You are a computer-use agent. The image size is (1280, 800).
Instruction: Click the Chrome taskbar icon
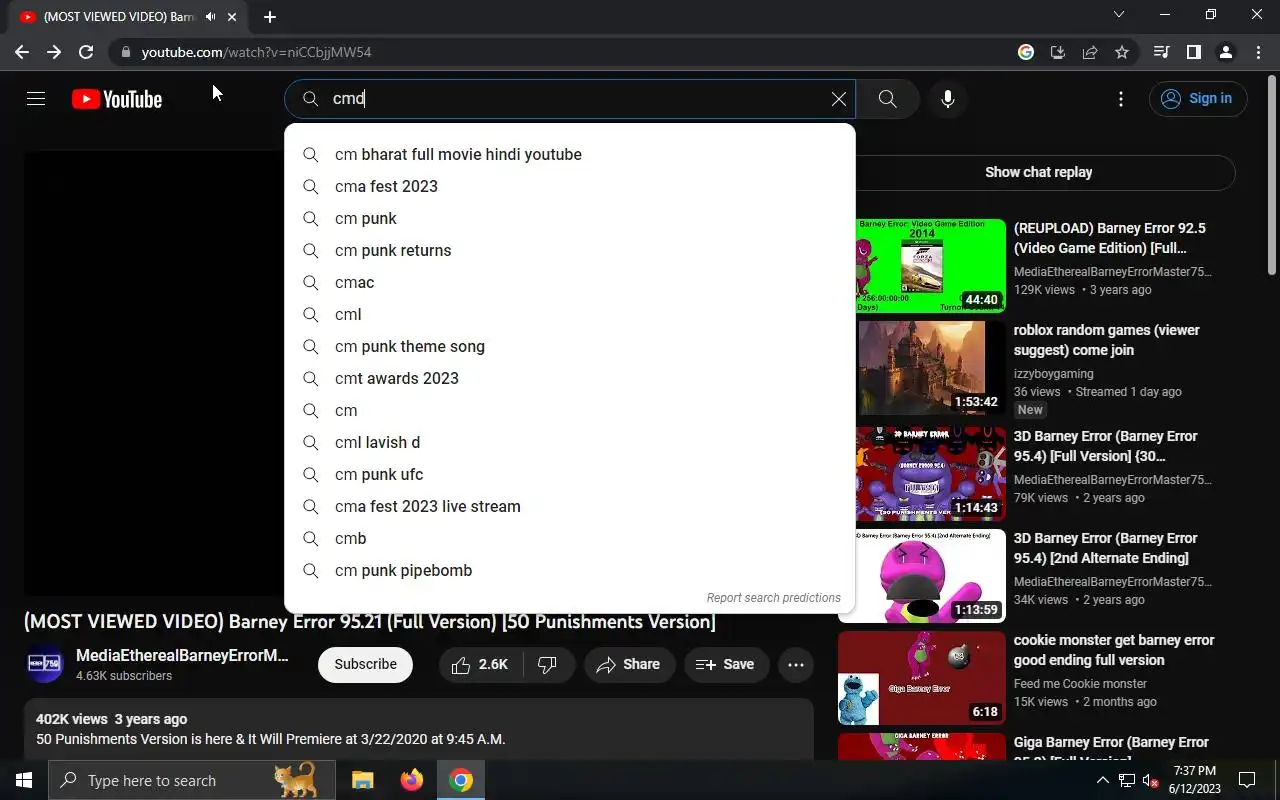(x=461, y=780)
